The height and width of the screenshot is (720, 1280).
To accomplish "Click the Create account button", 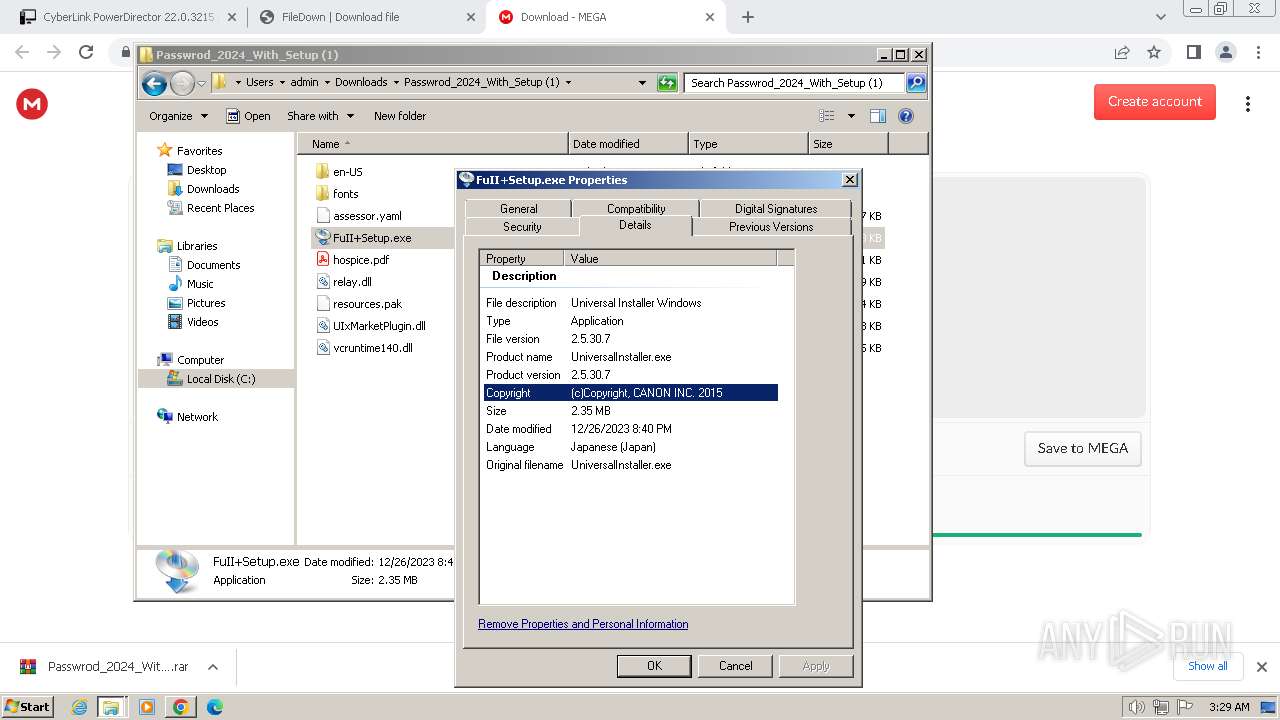I will tap(1154, 102).
